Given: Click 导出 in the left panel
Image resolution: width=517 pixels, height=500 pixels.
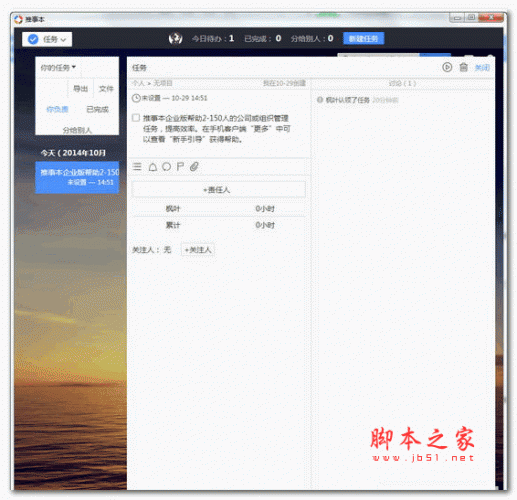Looking at the screenshot, I should (80, 89).
